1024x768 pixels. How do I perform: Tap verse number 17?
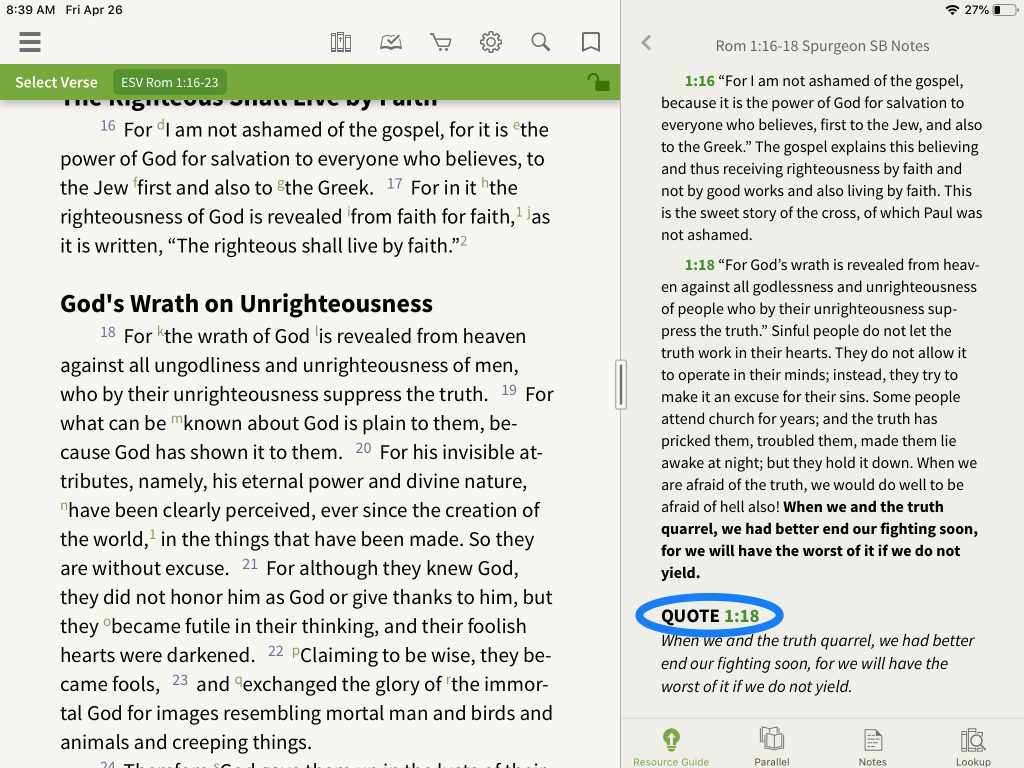pos(394,184)
